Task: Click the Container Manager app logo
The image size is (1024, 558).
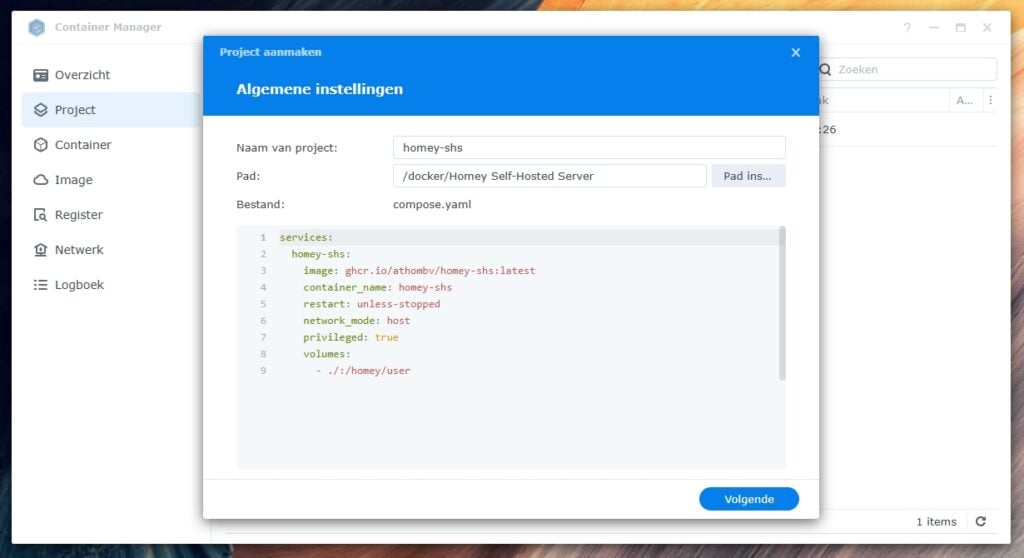Action: (37, 27)
